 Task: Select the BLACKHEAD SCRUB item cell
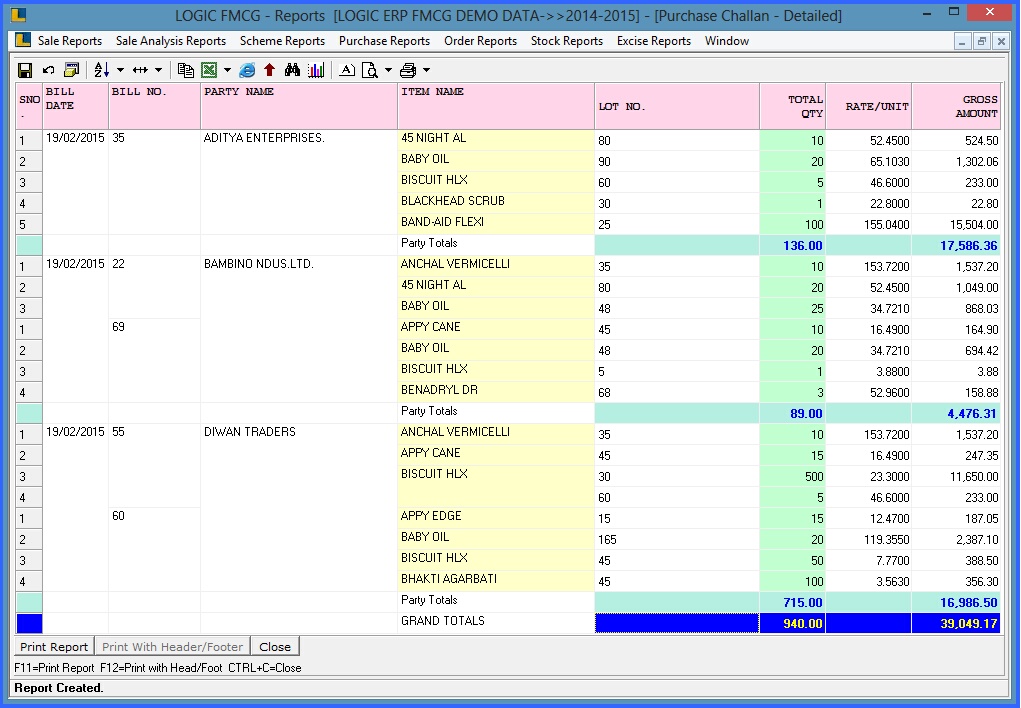click(x=496, y=201)
